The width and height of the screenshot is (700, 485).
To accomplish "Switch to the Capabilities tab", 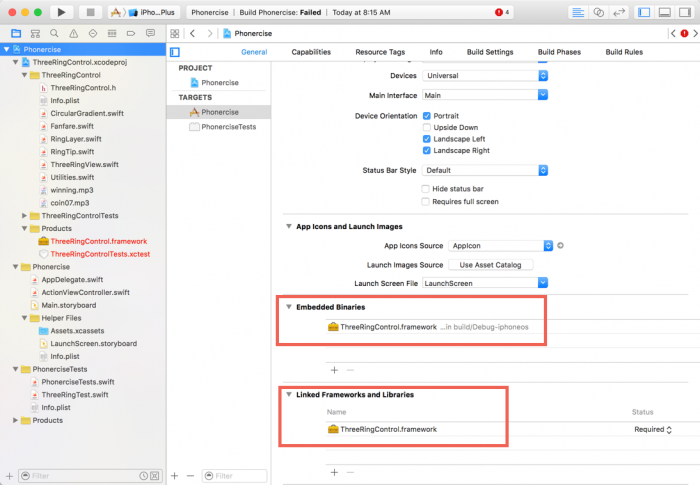I will pyautogui.click(x=311, y=52).
